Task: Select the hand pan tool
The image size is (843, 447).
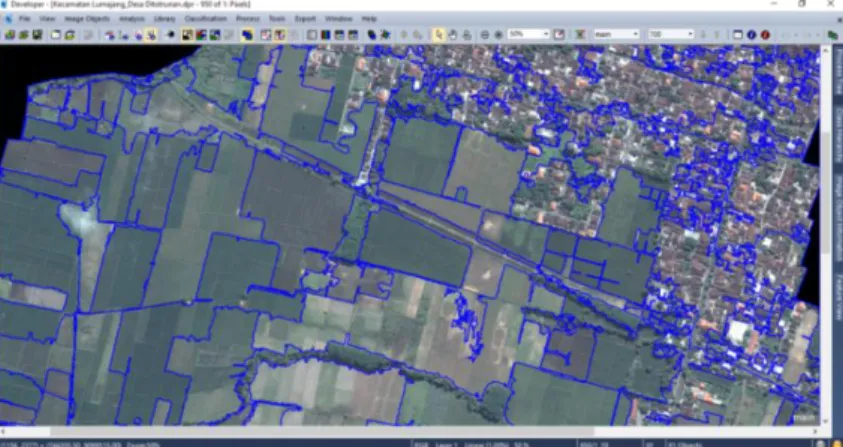Action: (x=453, y=34)
